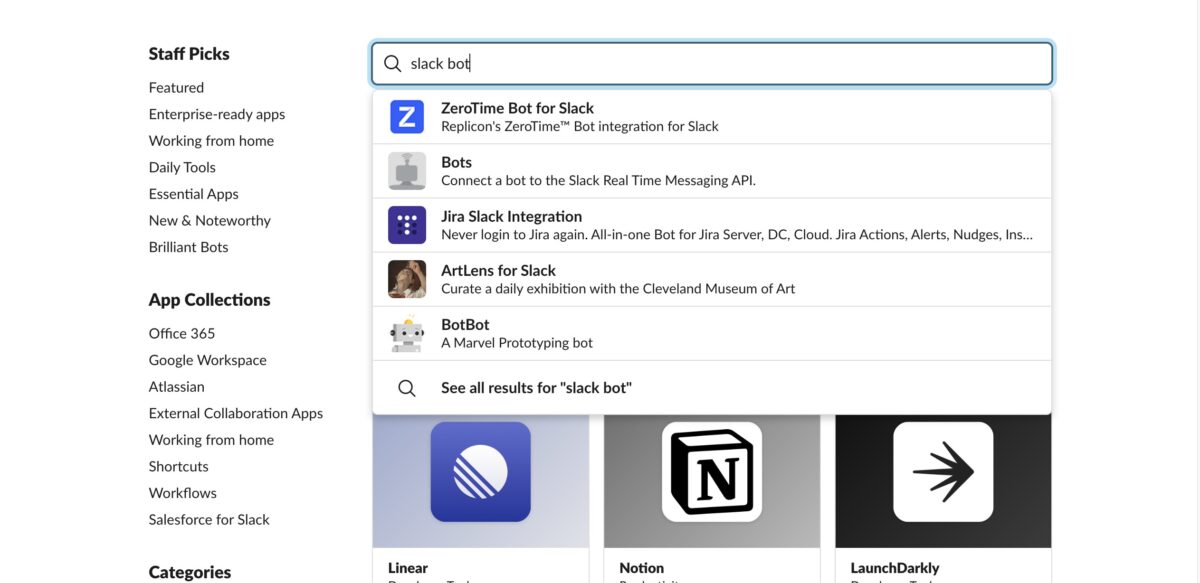Screen dimensions: 1200x583
Task: Open External Collaboration Apps collection
Action: coord(236,413)
